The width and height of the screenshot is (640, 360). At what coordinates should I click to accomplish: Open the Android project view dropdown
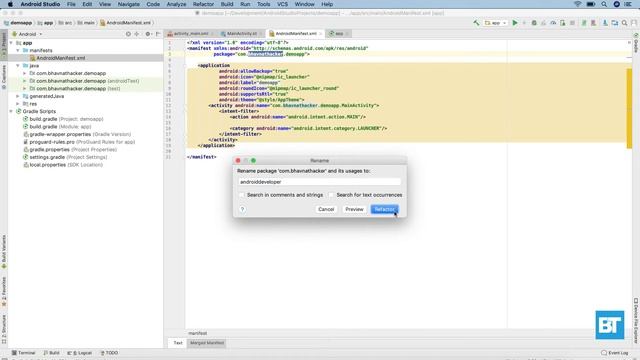(27, 34)
